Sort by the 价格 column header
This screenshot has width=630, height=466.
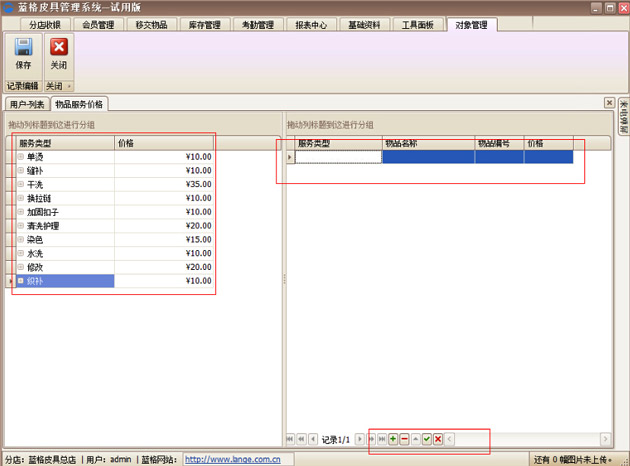(164, 143)
